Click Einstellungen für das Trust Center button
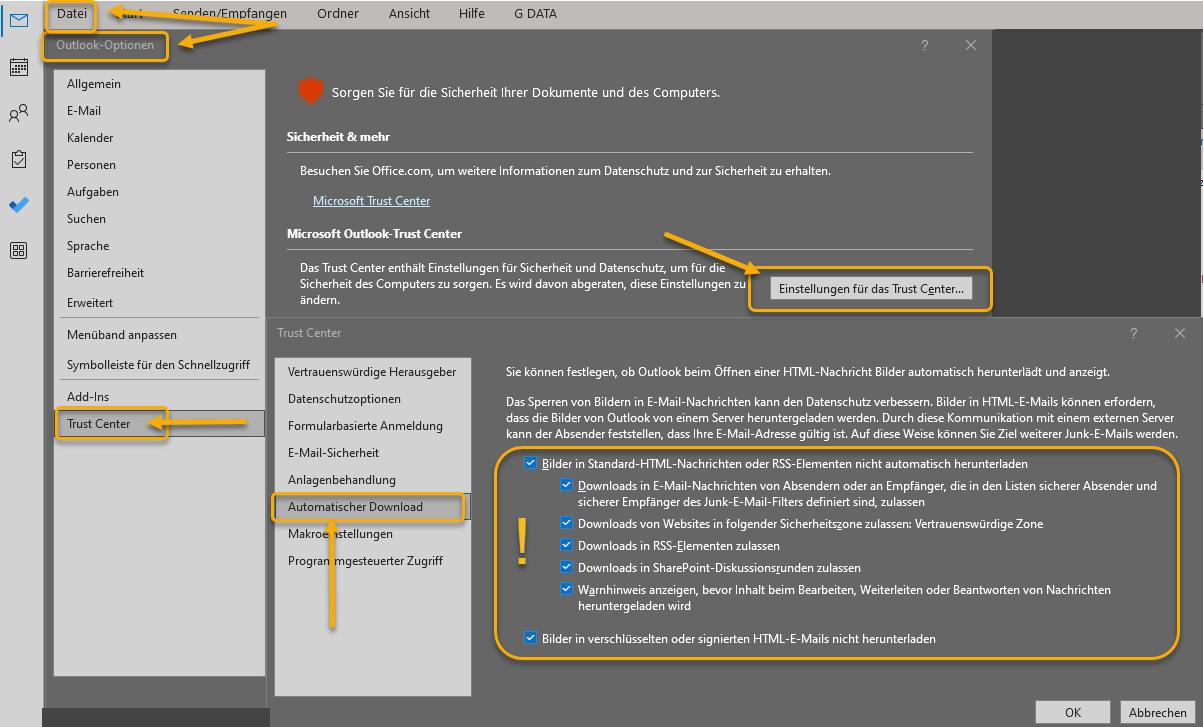The width and height of the screenshot is (1203, 727). click(871, 289)
